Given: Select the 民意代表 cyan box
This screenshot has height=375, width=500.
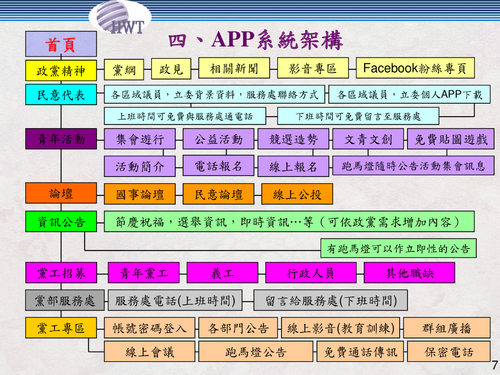Looking at the screenshot, I should coord(61,95).
